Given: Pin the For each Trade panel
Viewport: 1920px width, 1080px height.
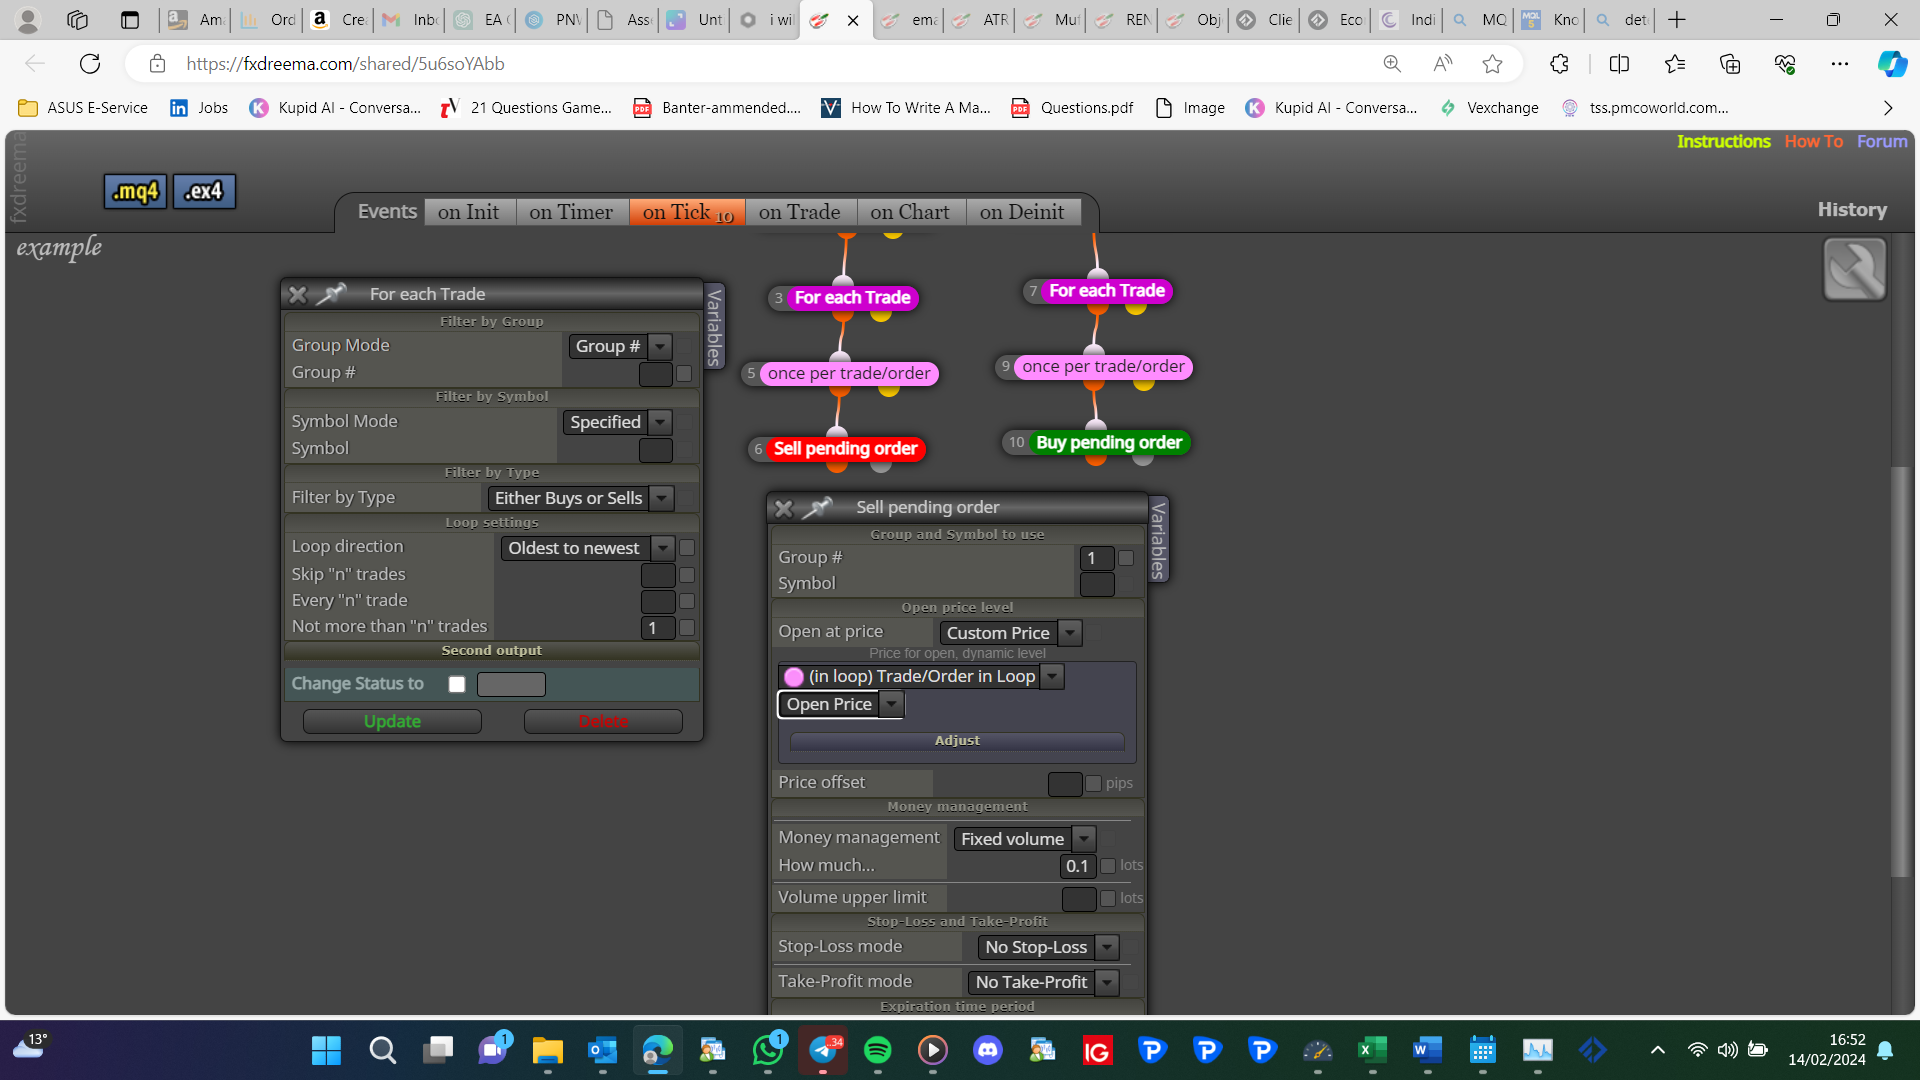Looking at the screenshot, I should (x=331, y=294).
